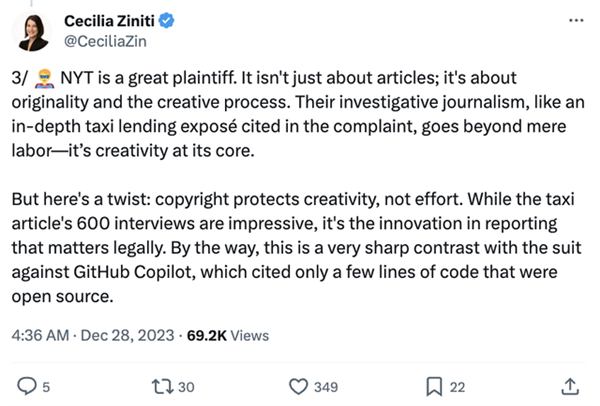The image size is (600, 406).
Task: Open the share upload arrow icon
Action: [570, 386]
